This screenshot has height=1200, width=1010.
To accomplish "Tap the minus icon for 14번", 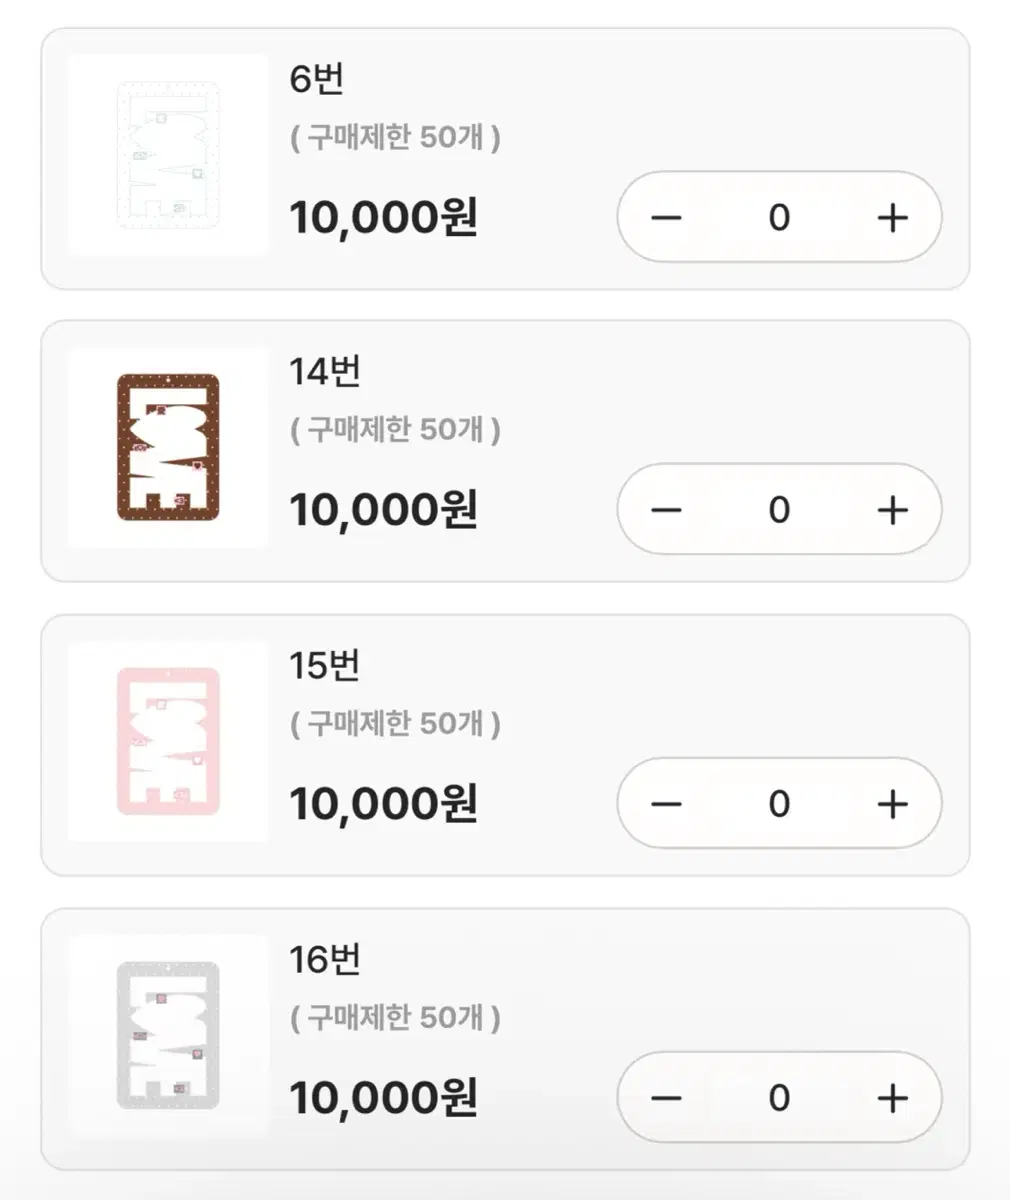I will pyautogui.click(x=666, y=510).
